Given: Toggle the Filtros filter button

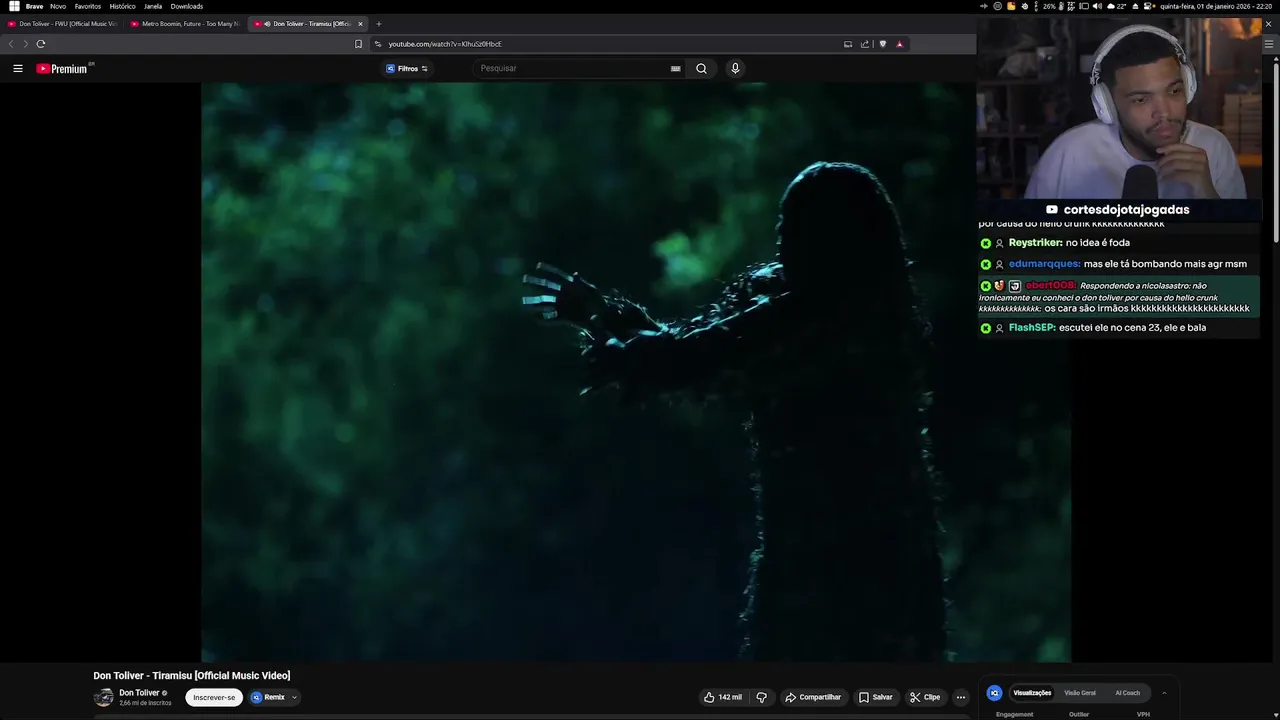Looking at the screenshot, I should 407,69.
